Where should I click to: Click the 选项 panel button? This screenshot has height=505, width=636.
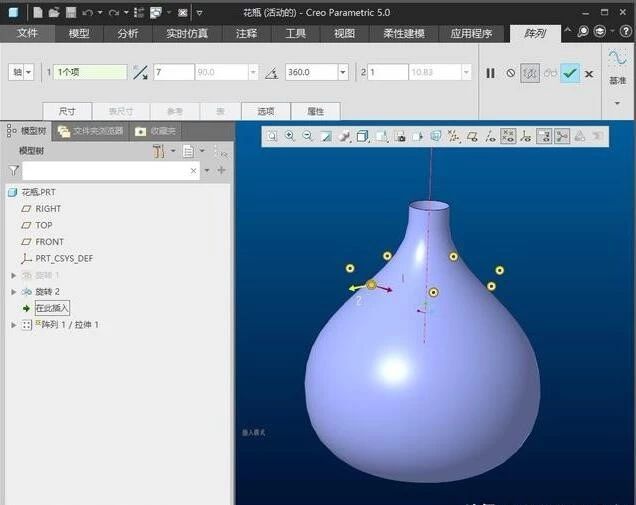click(x=265, y=111)
